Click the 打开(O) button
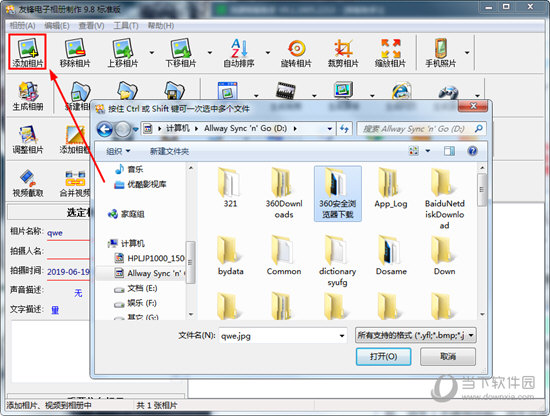 (x=383, y=357)
